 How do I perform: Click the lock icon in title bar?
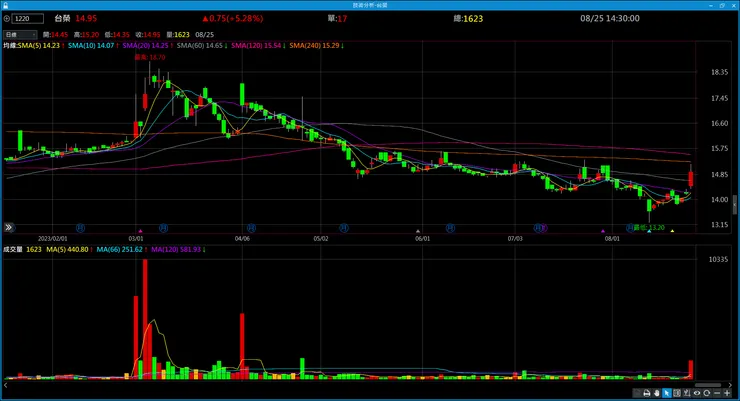[5, 5]
